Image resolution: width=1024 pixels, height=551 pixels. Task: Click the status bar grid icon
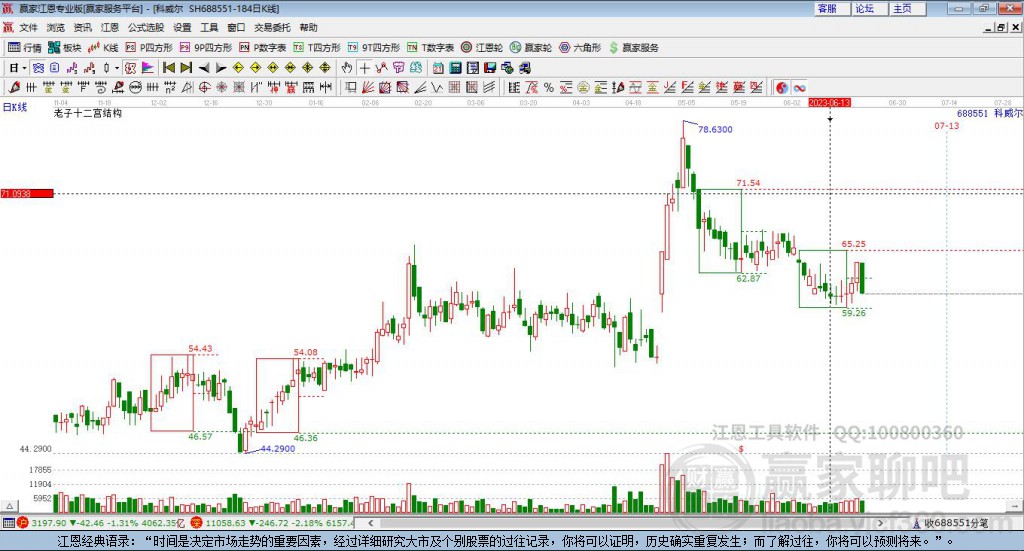pos(8,523)
